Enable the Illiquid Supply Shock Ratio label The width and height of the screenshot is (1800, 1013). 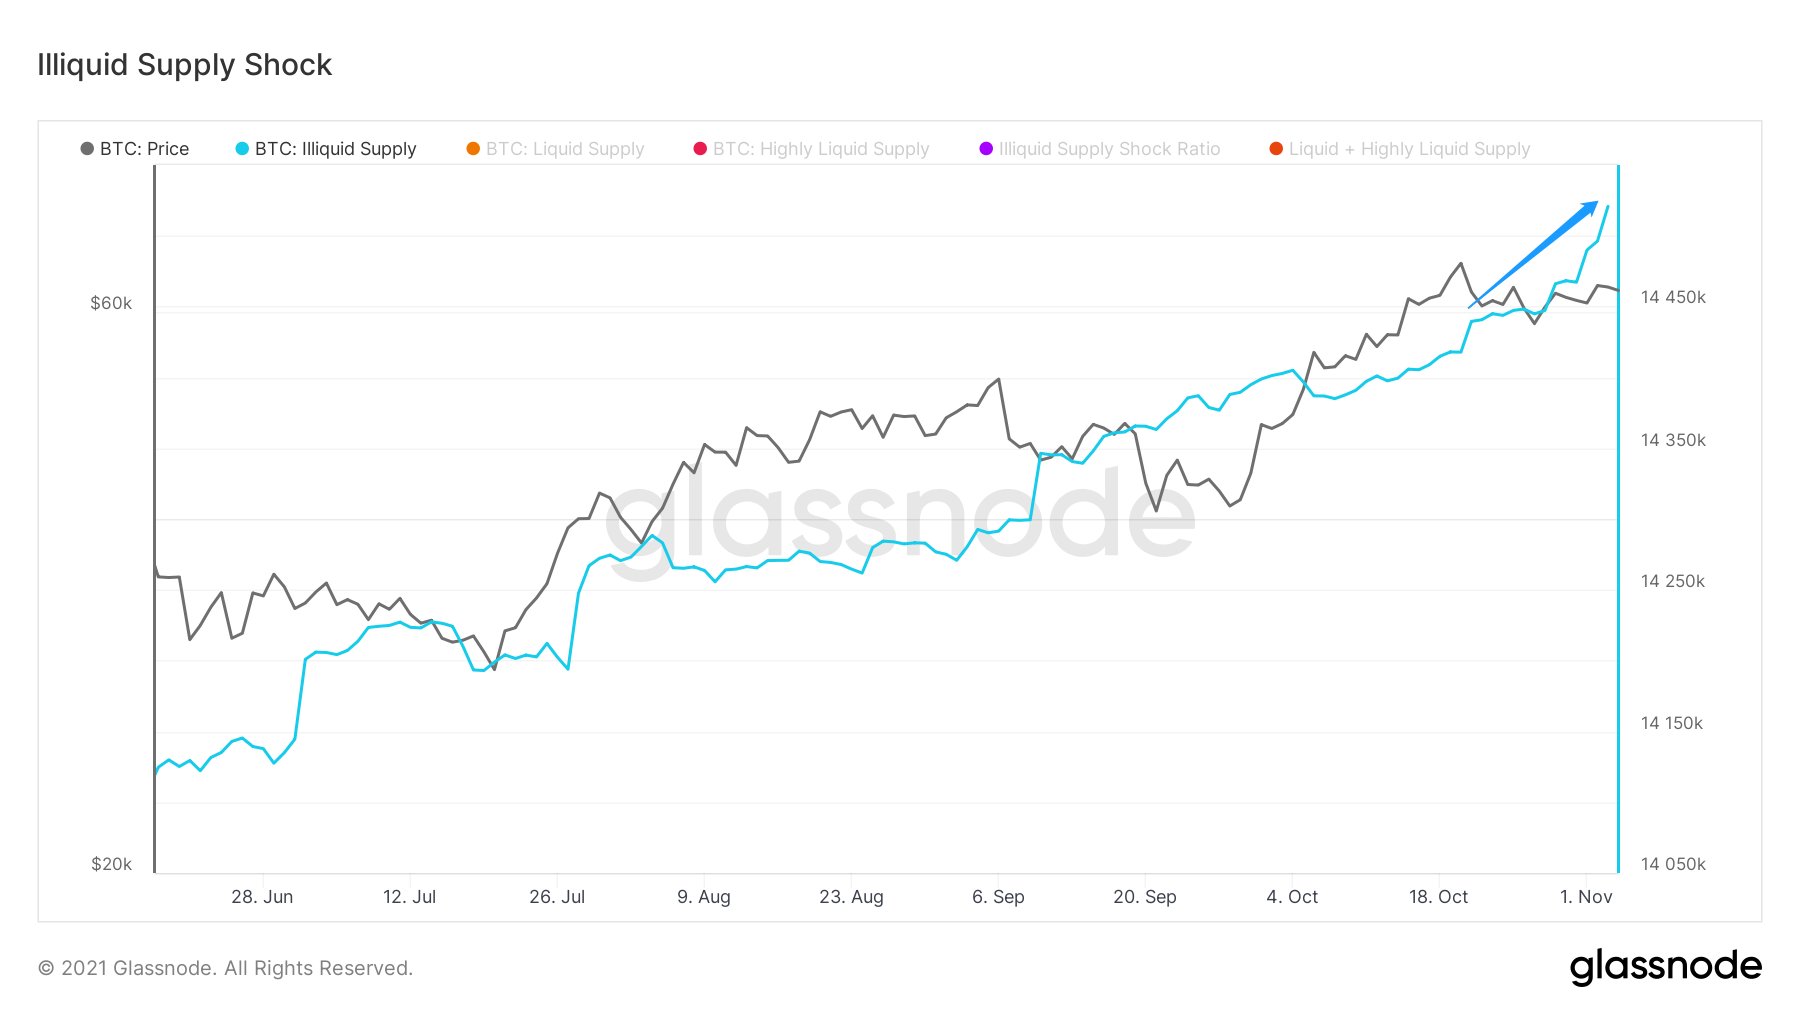point(1109,149)
